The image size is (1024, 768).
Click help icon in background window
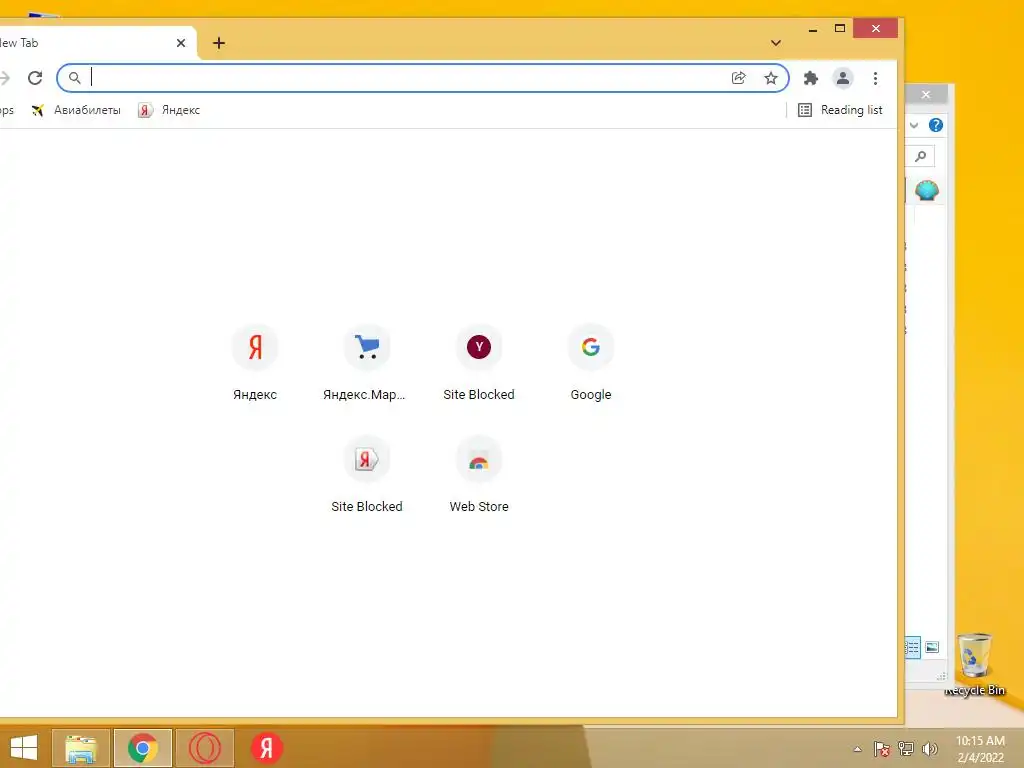pyautogui.click(x=936, y=125)
